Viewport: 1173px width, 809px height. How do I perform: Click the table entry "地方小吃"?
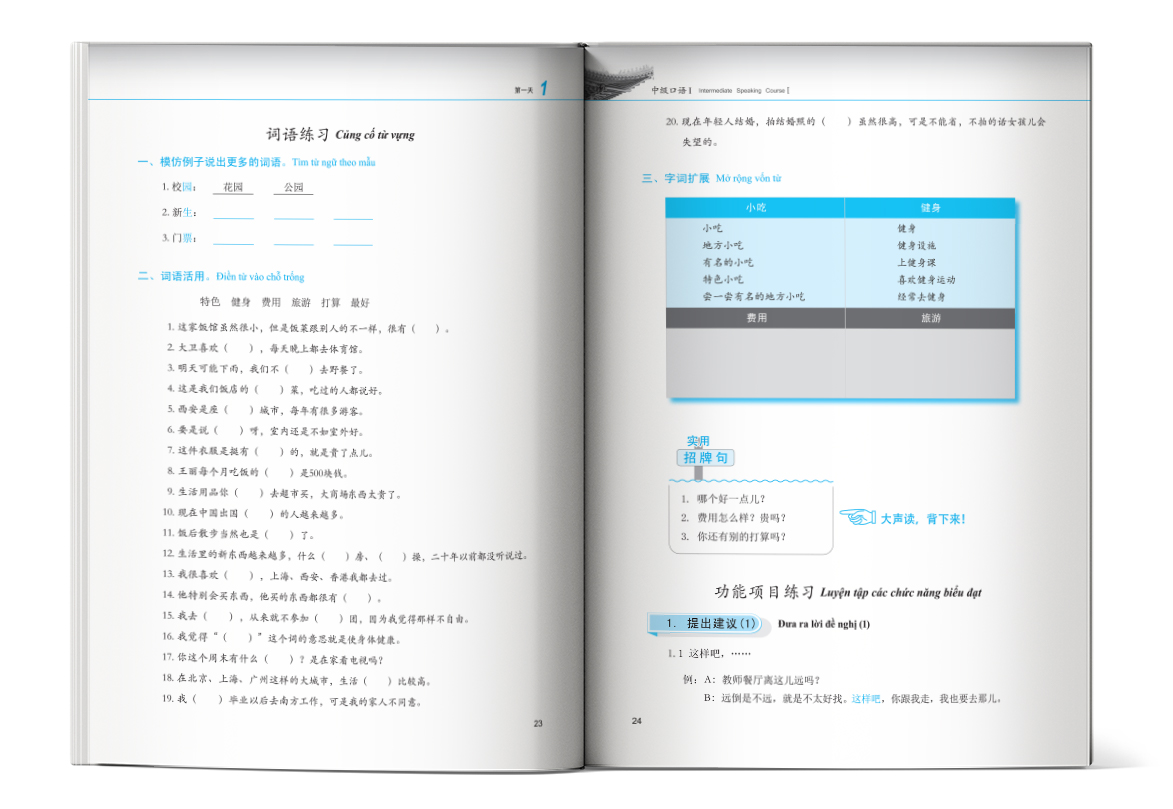pos(723,245)
